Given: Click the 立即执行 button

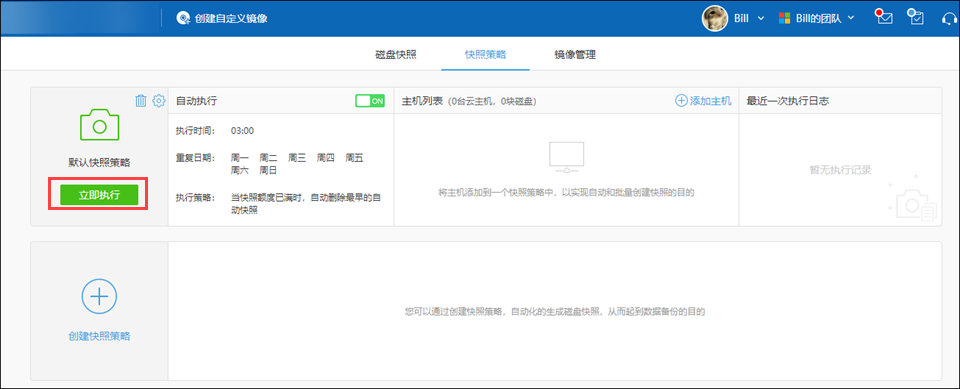Looking at the screenshot, I should (x=99, y=195).
